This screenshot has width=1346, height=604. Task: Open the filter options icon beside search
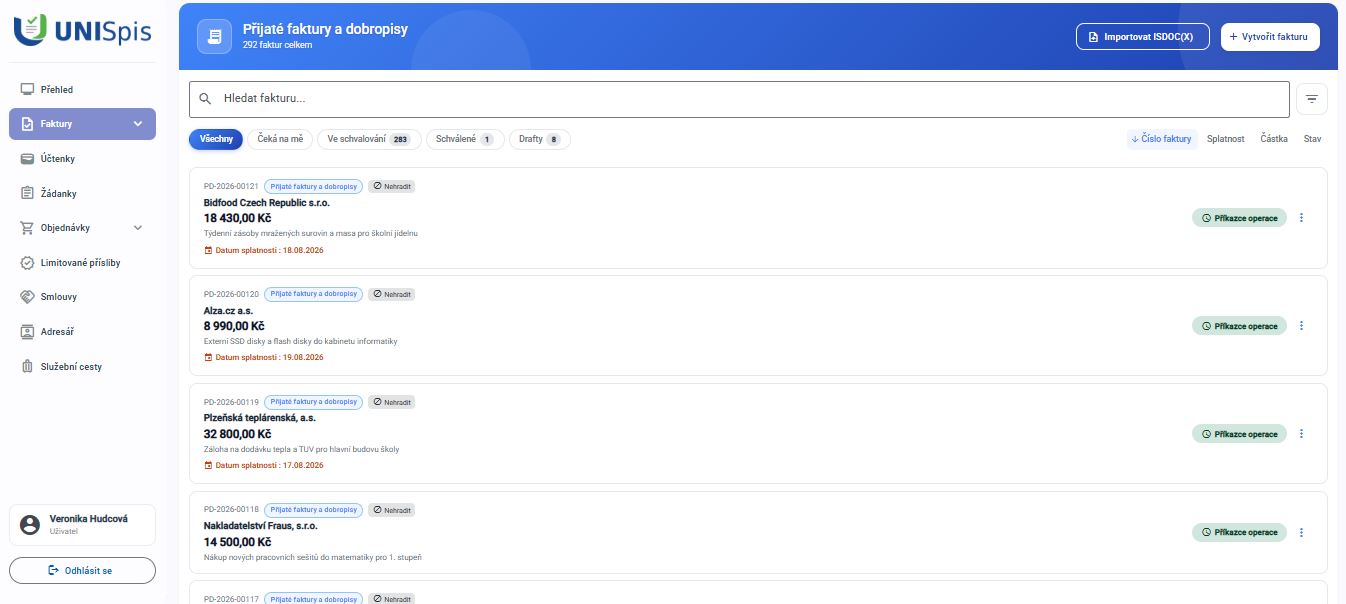click(1311, 99)
